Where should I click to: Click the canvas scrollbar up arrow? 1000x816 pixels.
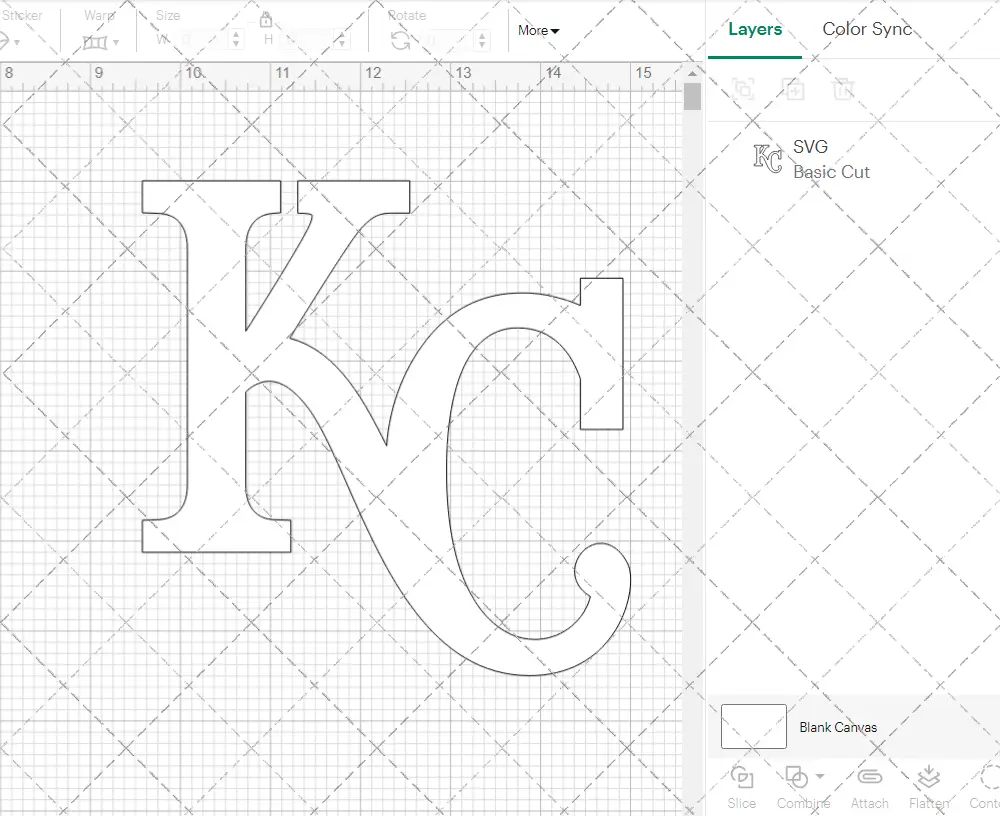[692, 73]
